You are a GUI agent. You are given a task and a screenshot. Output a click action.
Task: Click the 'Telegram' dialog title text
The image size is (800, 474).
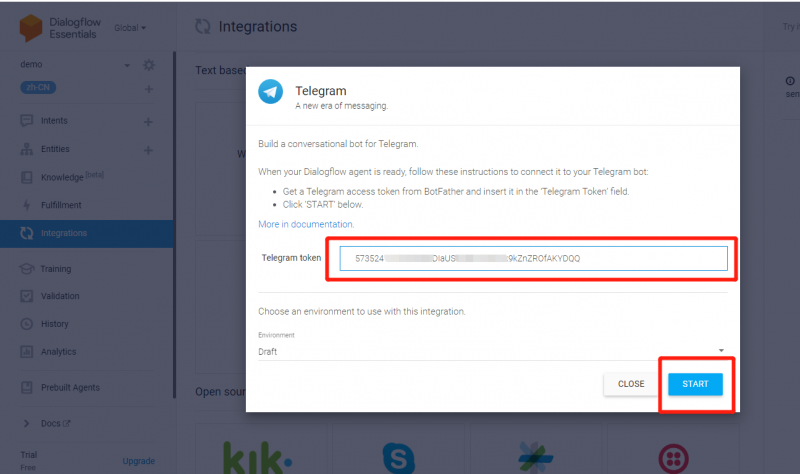321,91
